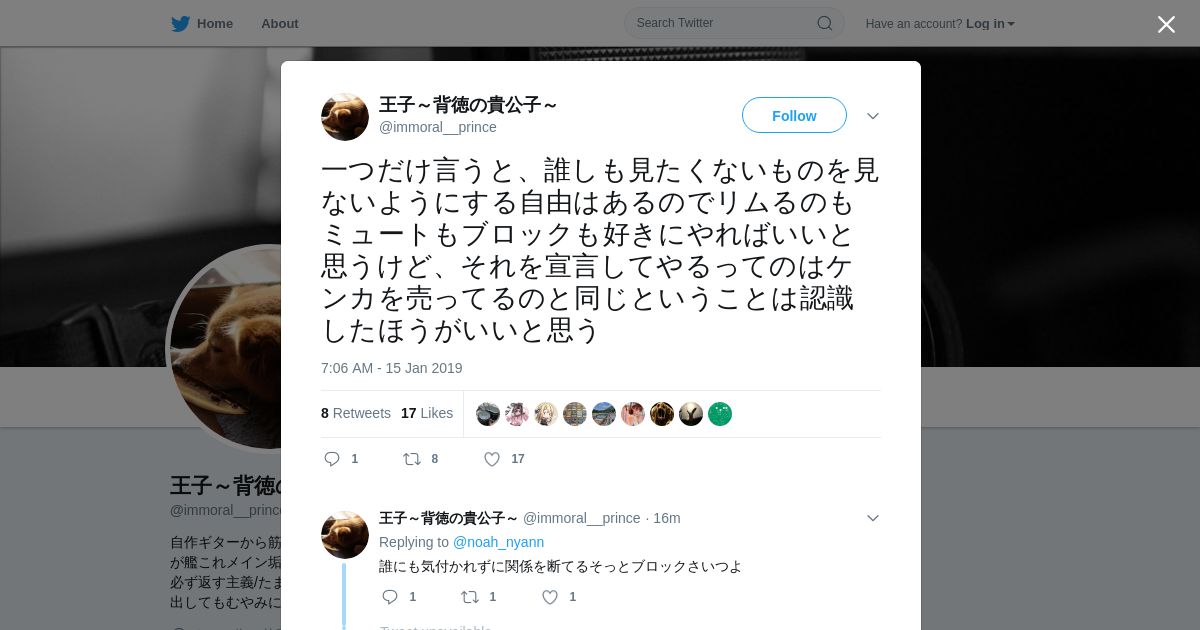Click the reply icon on the 16m reply tweet
Viewport: 1200px width, 630px height.
pos(390,597)
